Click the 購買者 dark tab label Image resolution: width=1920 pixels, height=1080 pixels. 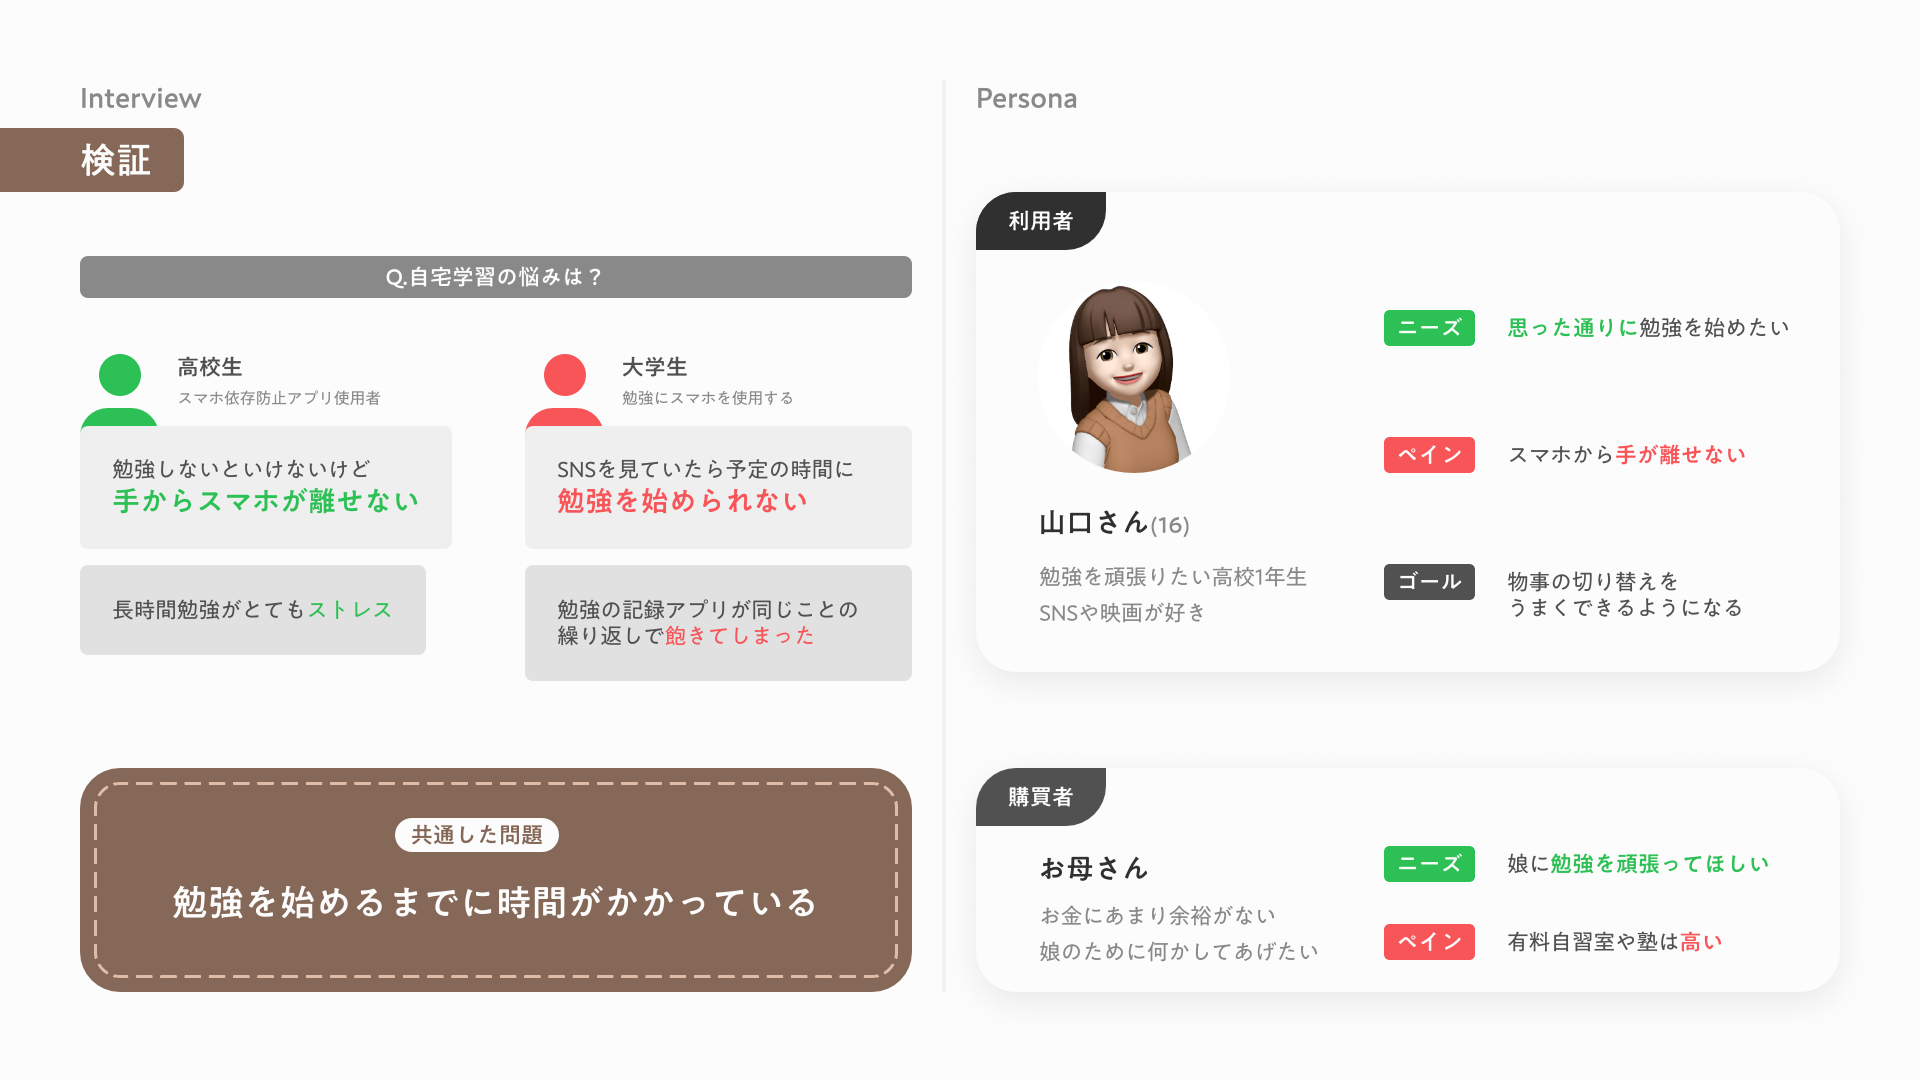click(x=1040, y=797)
